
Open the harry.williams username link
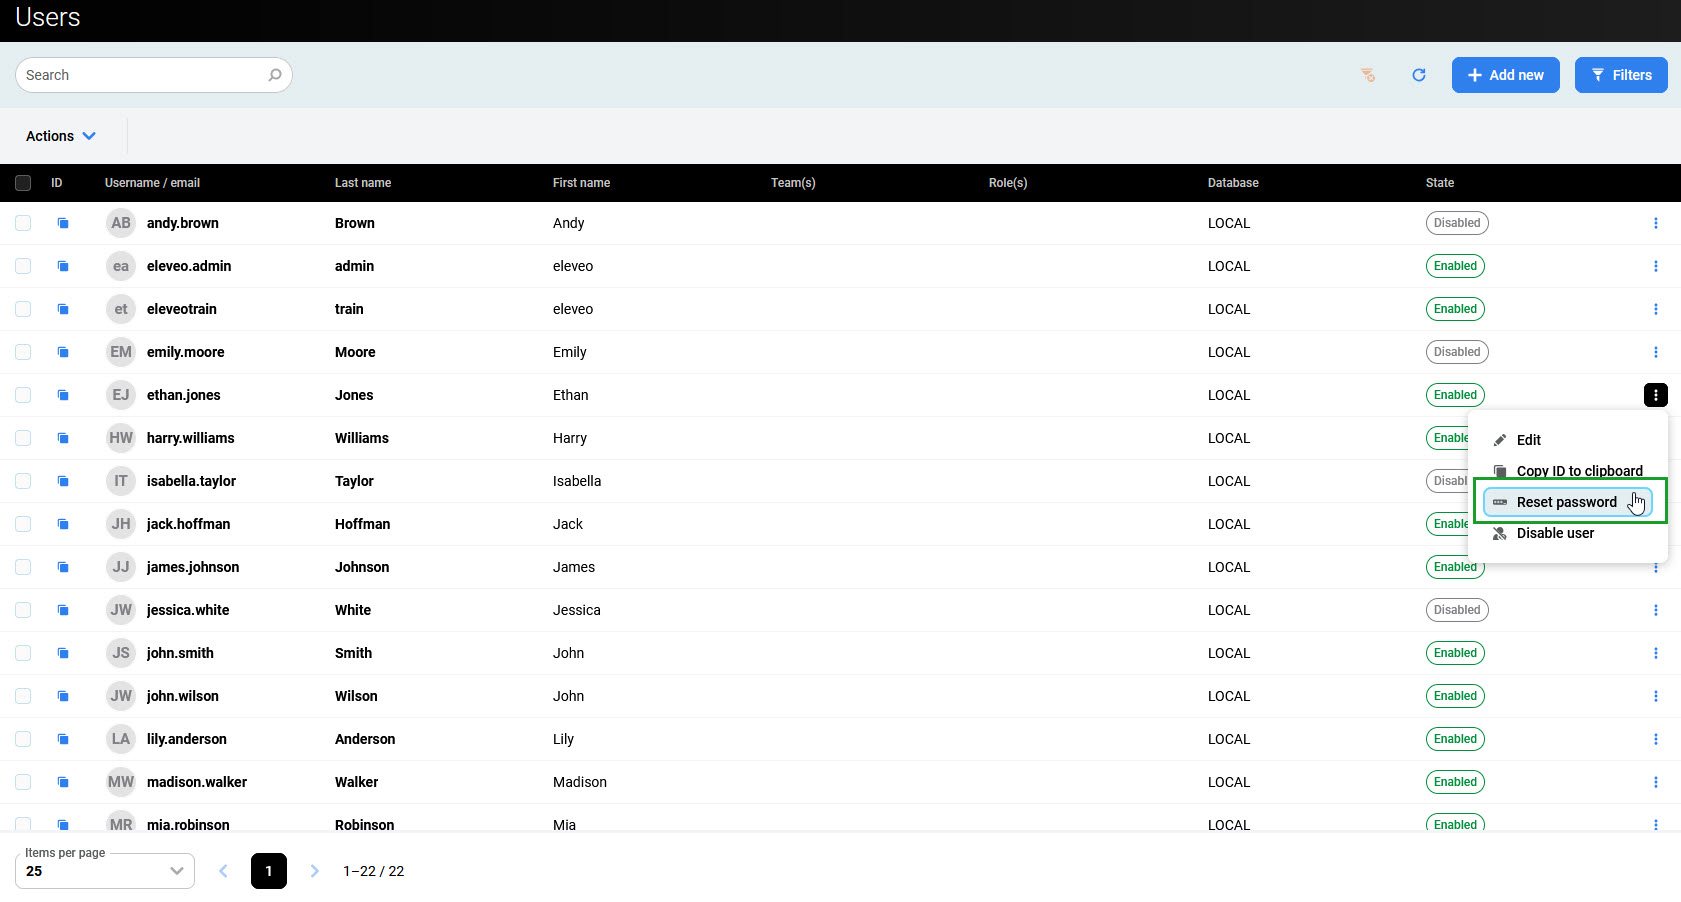(190, 438)
